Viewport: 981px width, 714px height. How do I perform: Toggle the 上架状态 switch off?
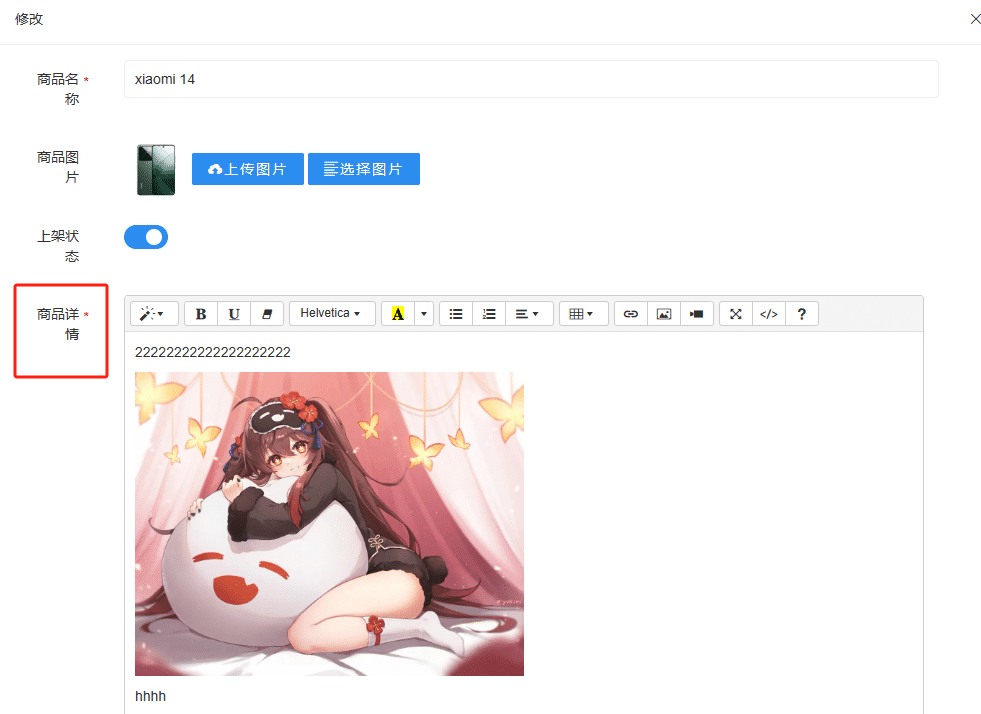tap(146, 237)
